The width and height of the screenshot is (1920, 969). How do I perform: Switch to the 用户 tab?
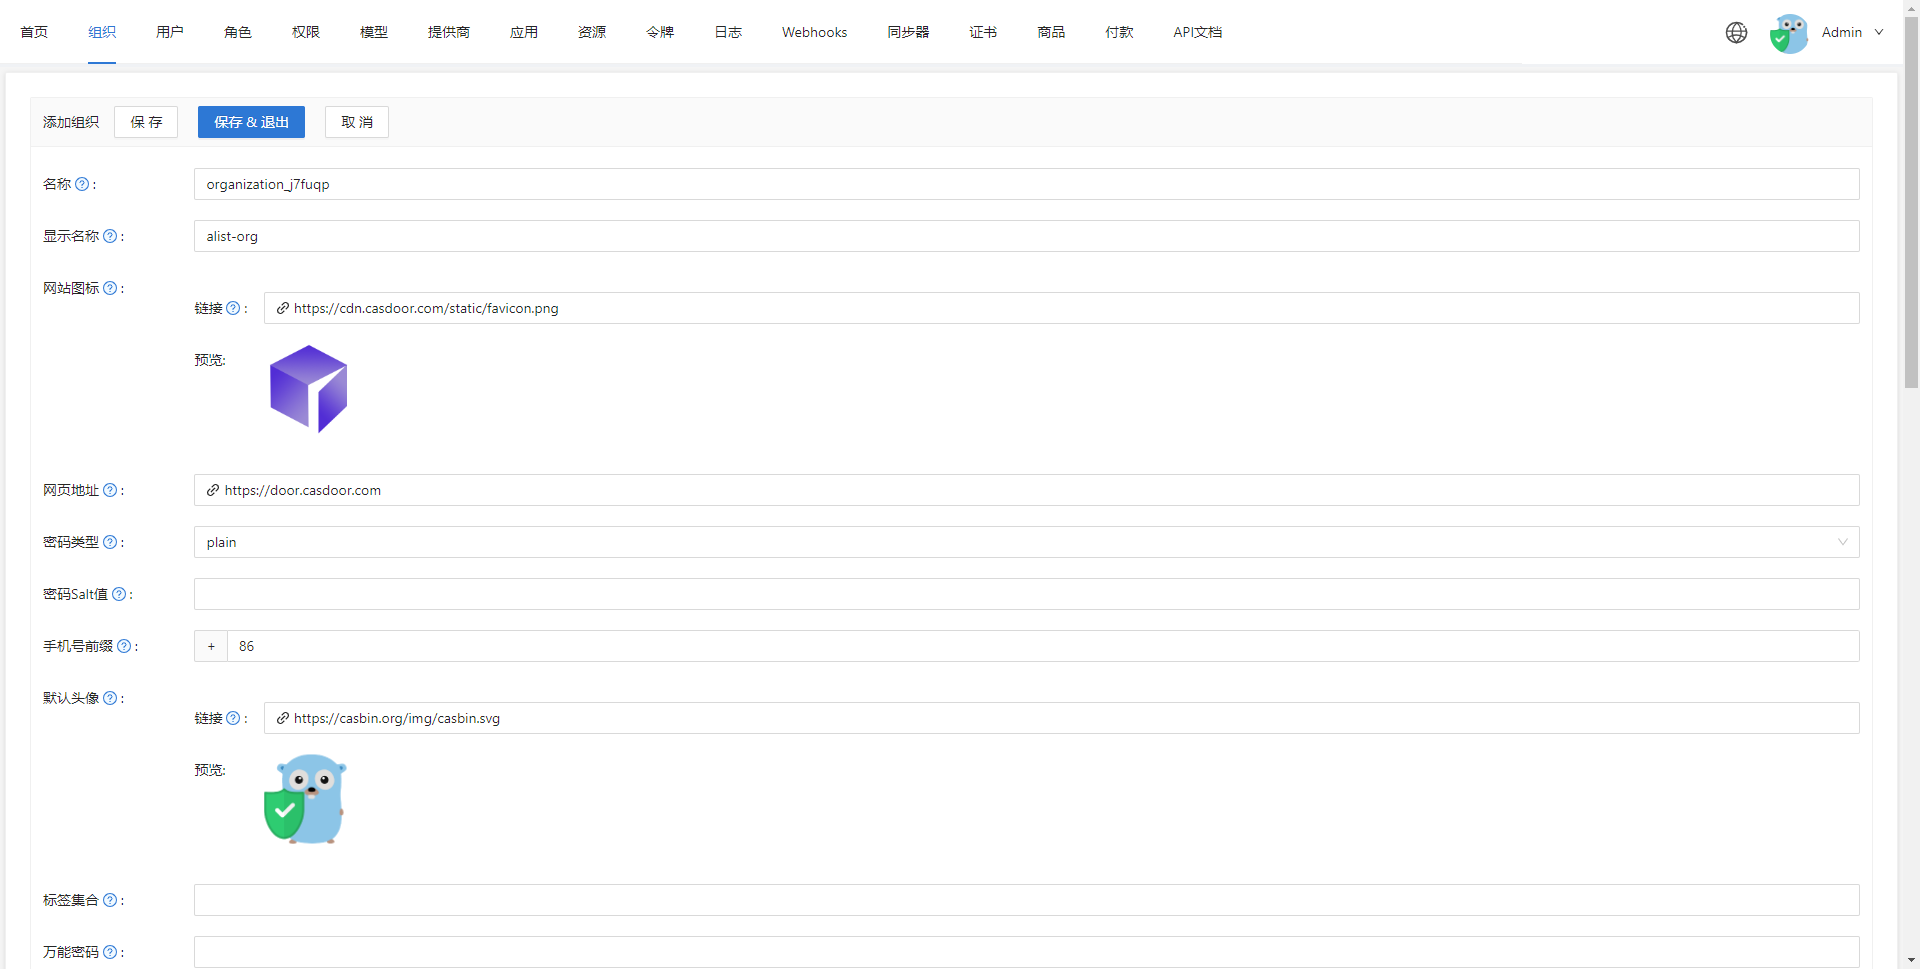[169, 32]
